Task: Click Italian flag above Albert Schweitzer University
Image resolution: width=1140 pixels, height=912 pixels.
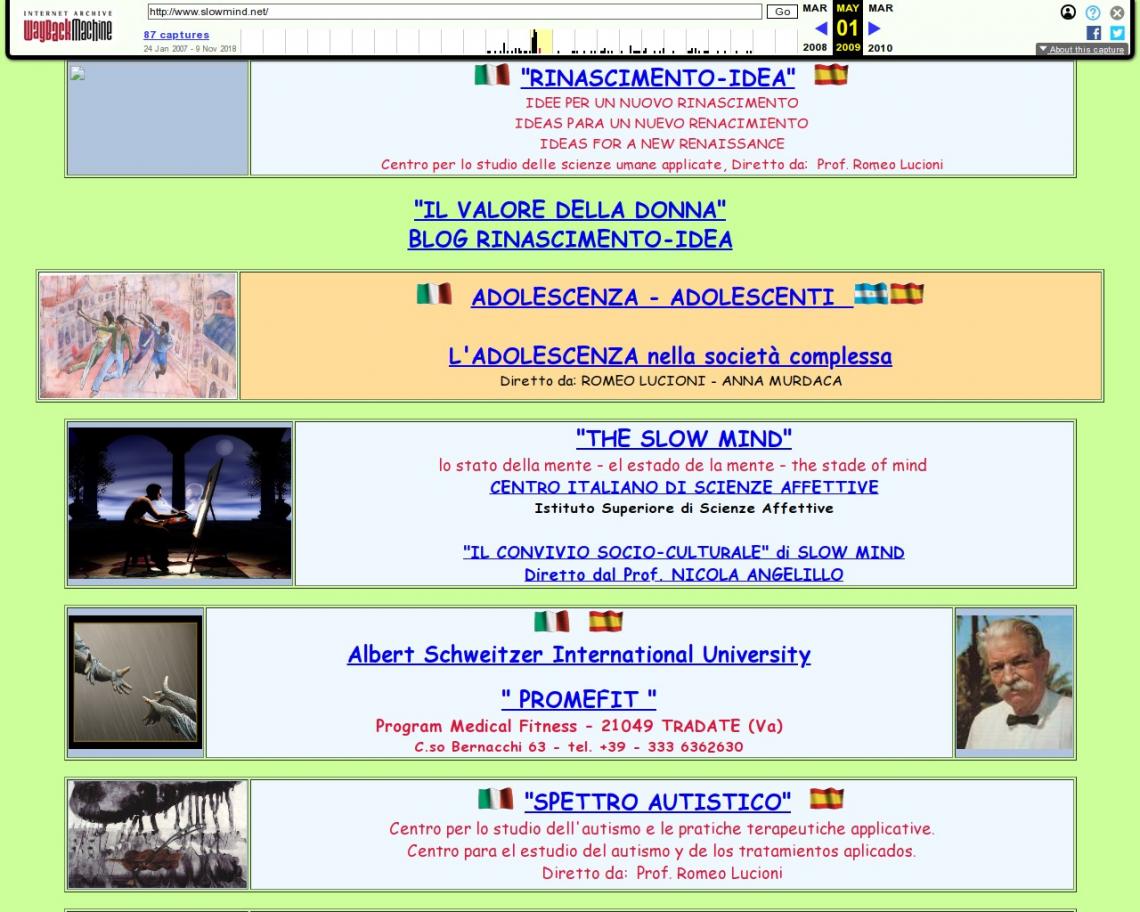Action: [552, 621]
